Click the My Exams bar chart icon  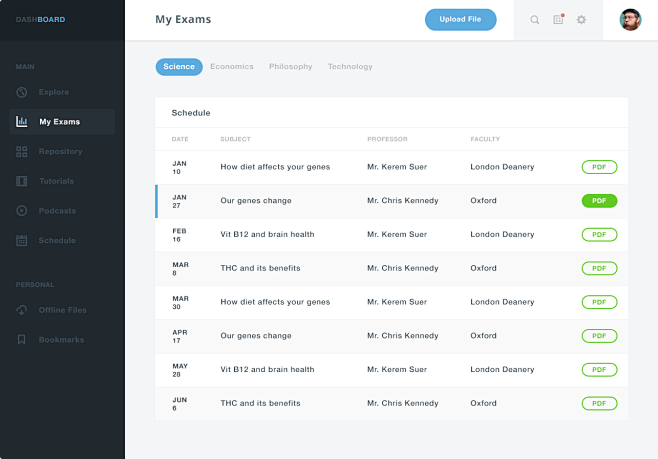coord(22,122)
